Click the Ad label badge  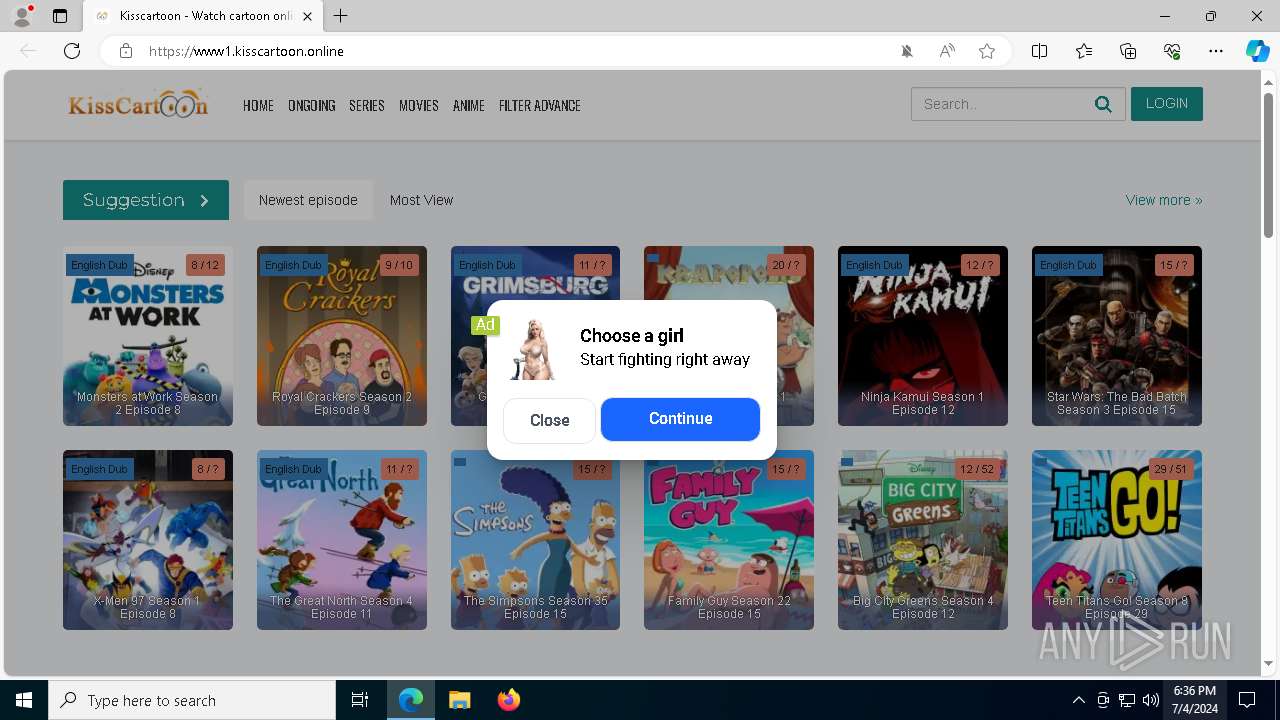point(485,325)
